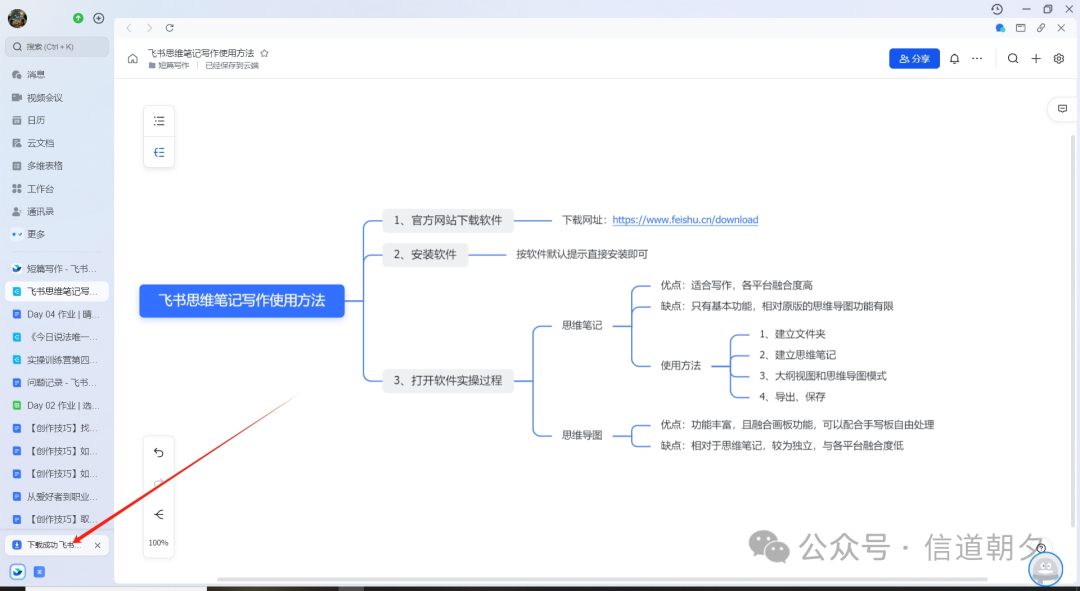1080x591 pixels.
Task: Open the user profile avatar
Action: click(17, 19)
